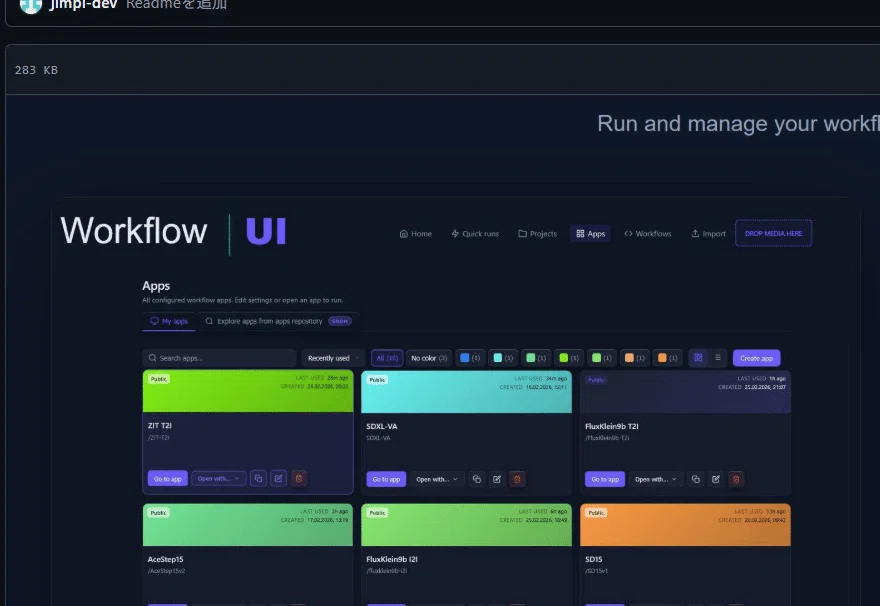Click DROP MEDIA HERE area
This screenshot has width=880, height=606.
773,233
